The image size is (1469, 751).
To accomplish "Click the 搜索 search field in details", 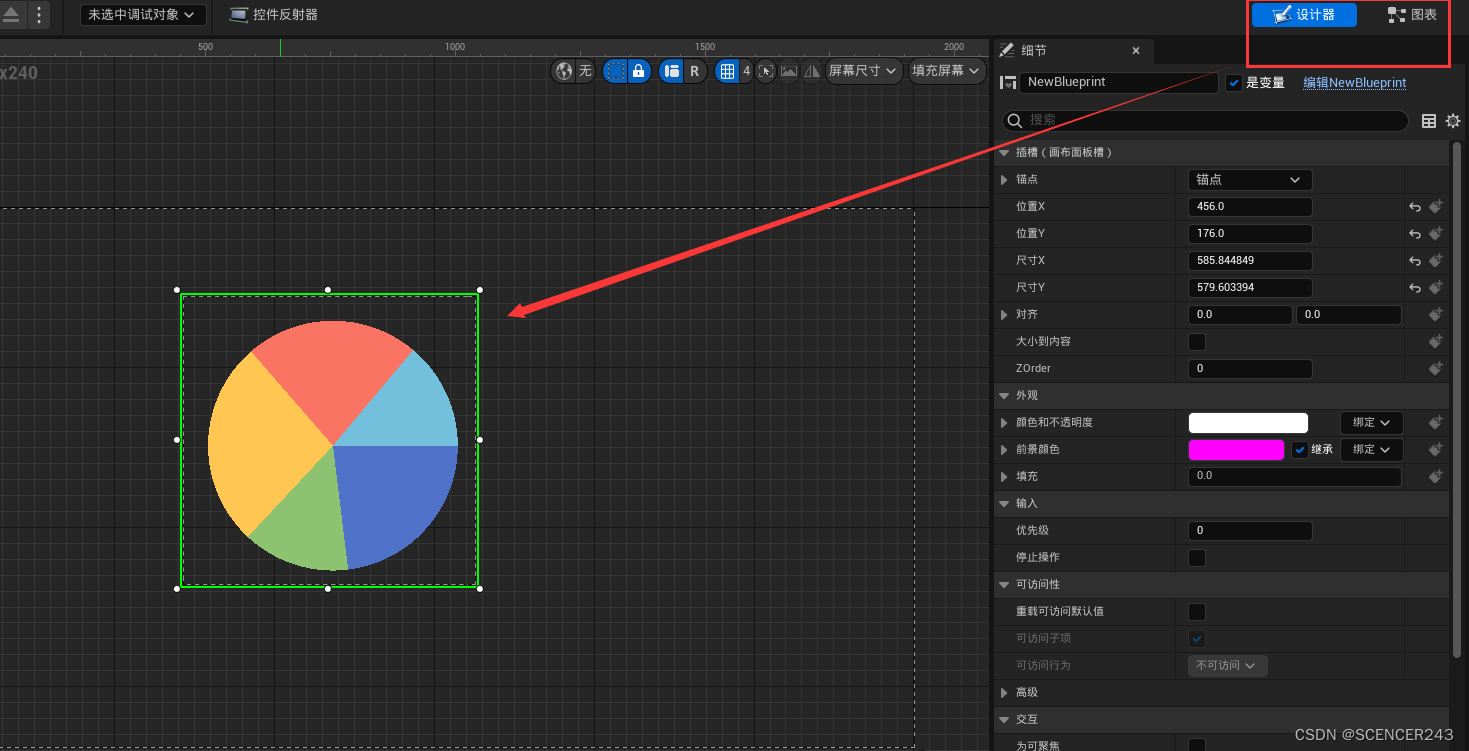I will 1205,120.
